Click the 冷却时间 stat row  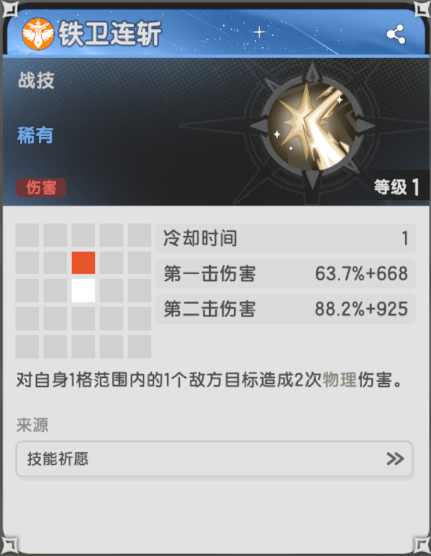pyautogui.click(x=286, y=238)
